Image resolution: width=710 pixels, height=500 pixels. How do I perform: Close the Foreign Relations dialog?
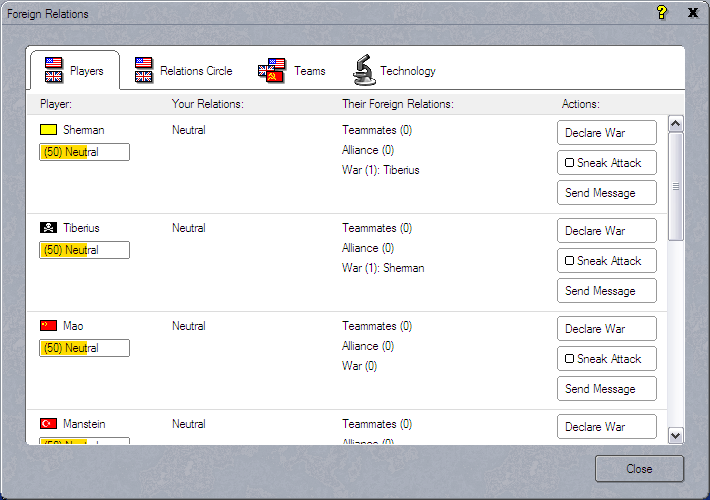(x=639, y=469)
